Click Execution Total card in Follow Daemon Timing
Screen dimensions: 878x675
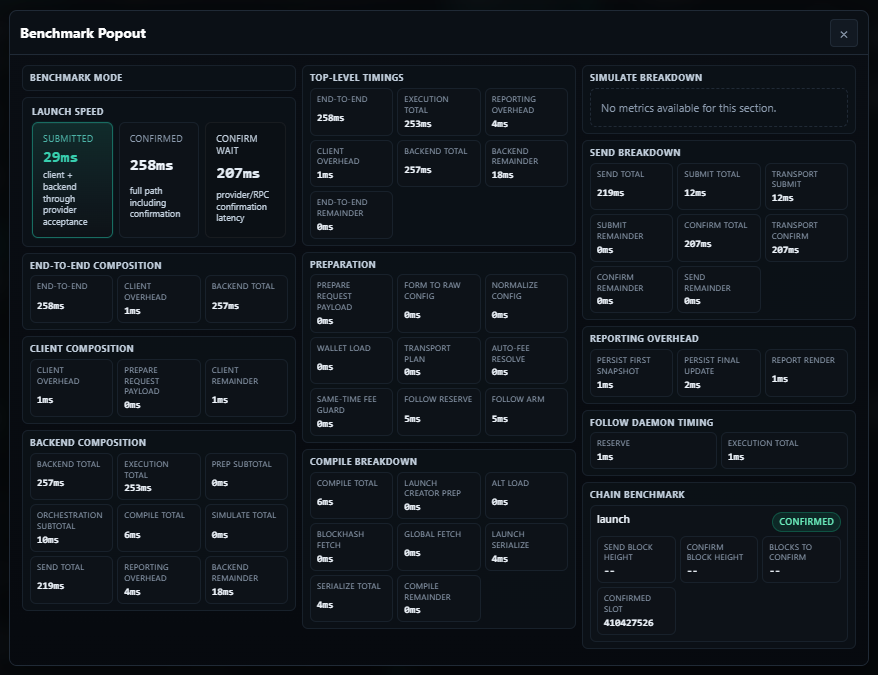(784, 450)
